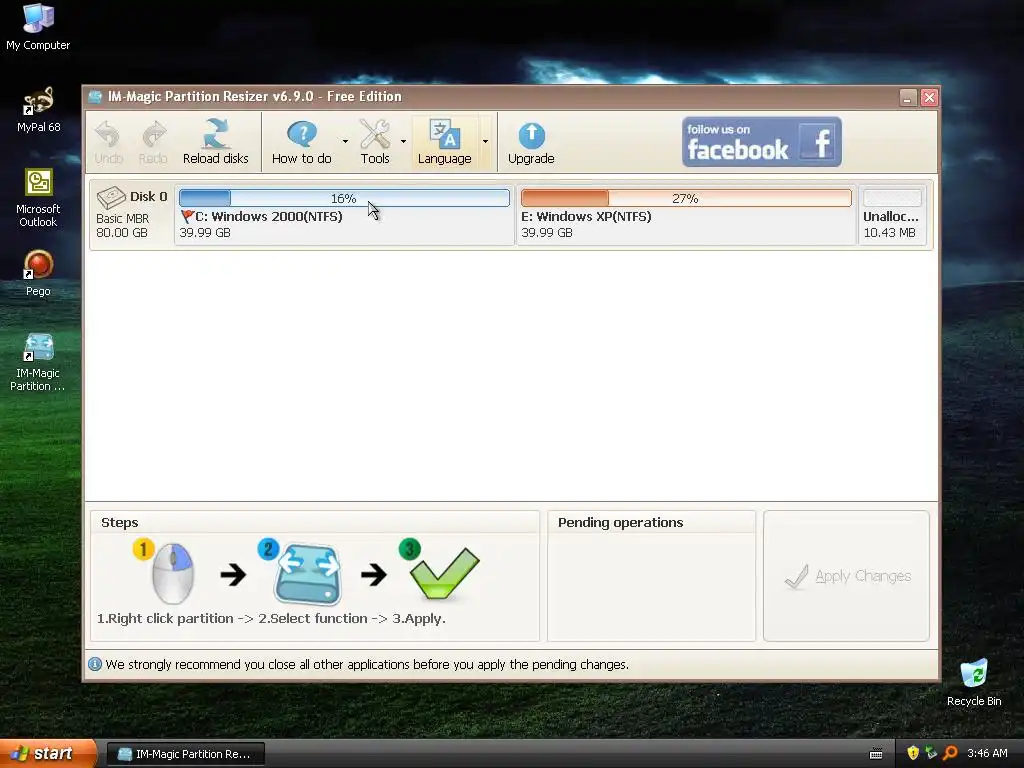
Task: Open the Windows start menu
Action: click(x=48, y=754)
